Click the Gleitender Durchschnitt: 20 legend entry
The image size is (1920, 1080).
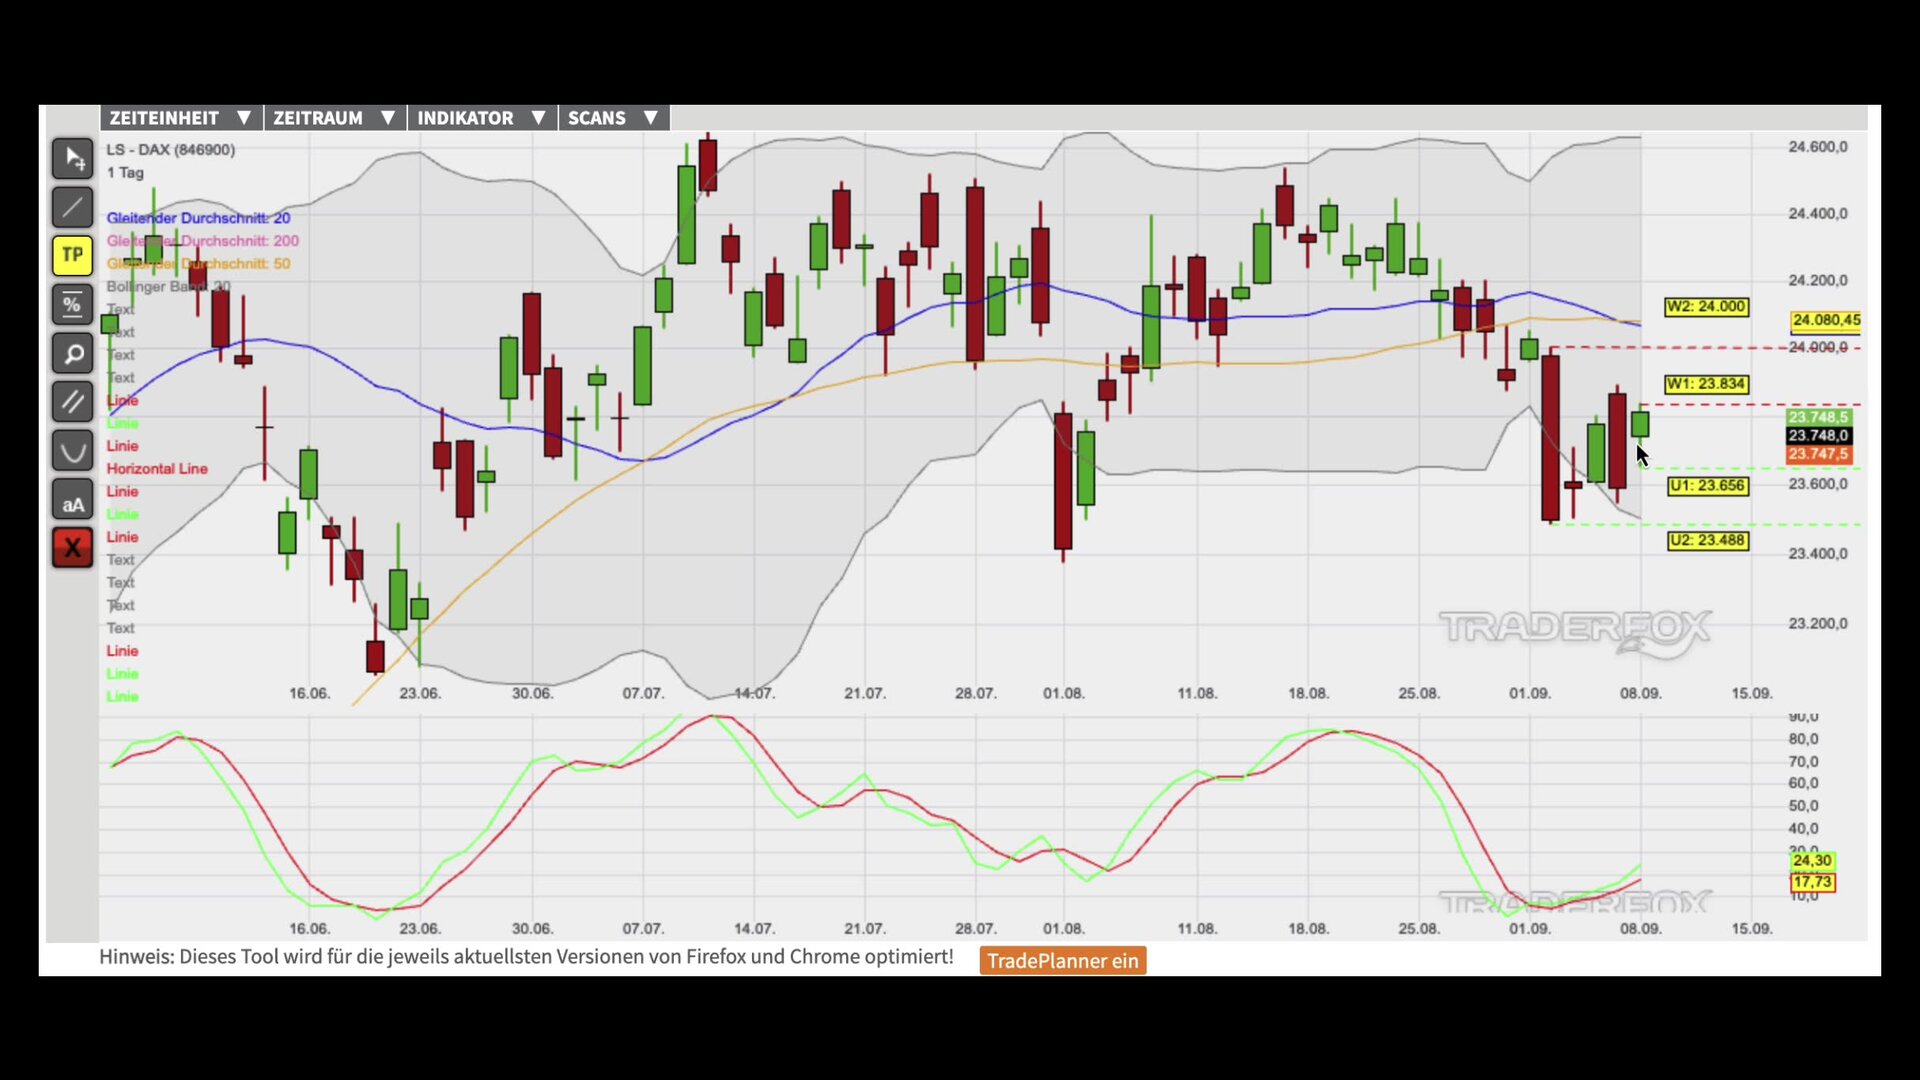[198, 218]
